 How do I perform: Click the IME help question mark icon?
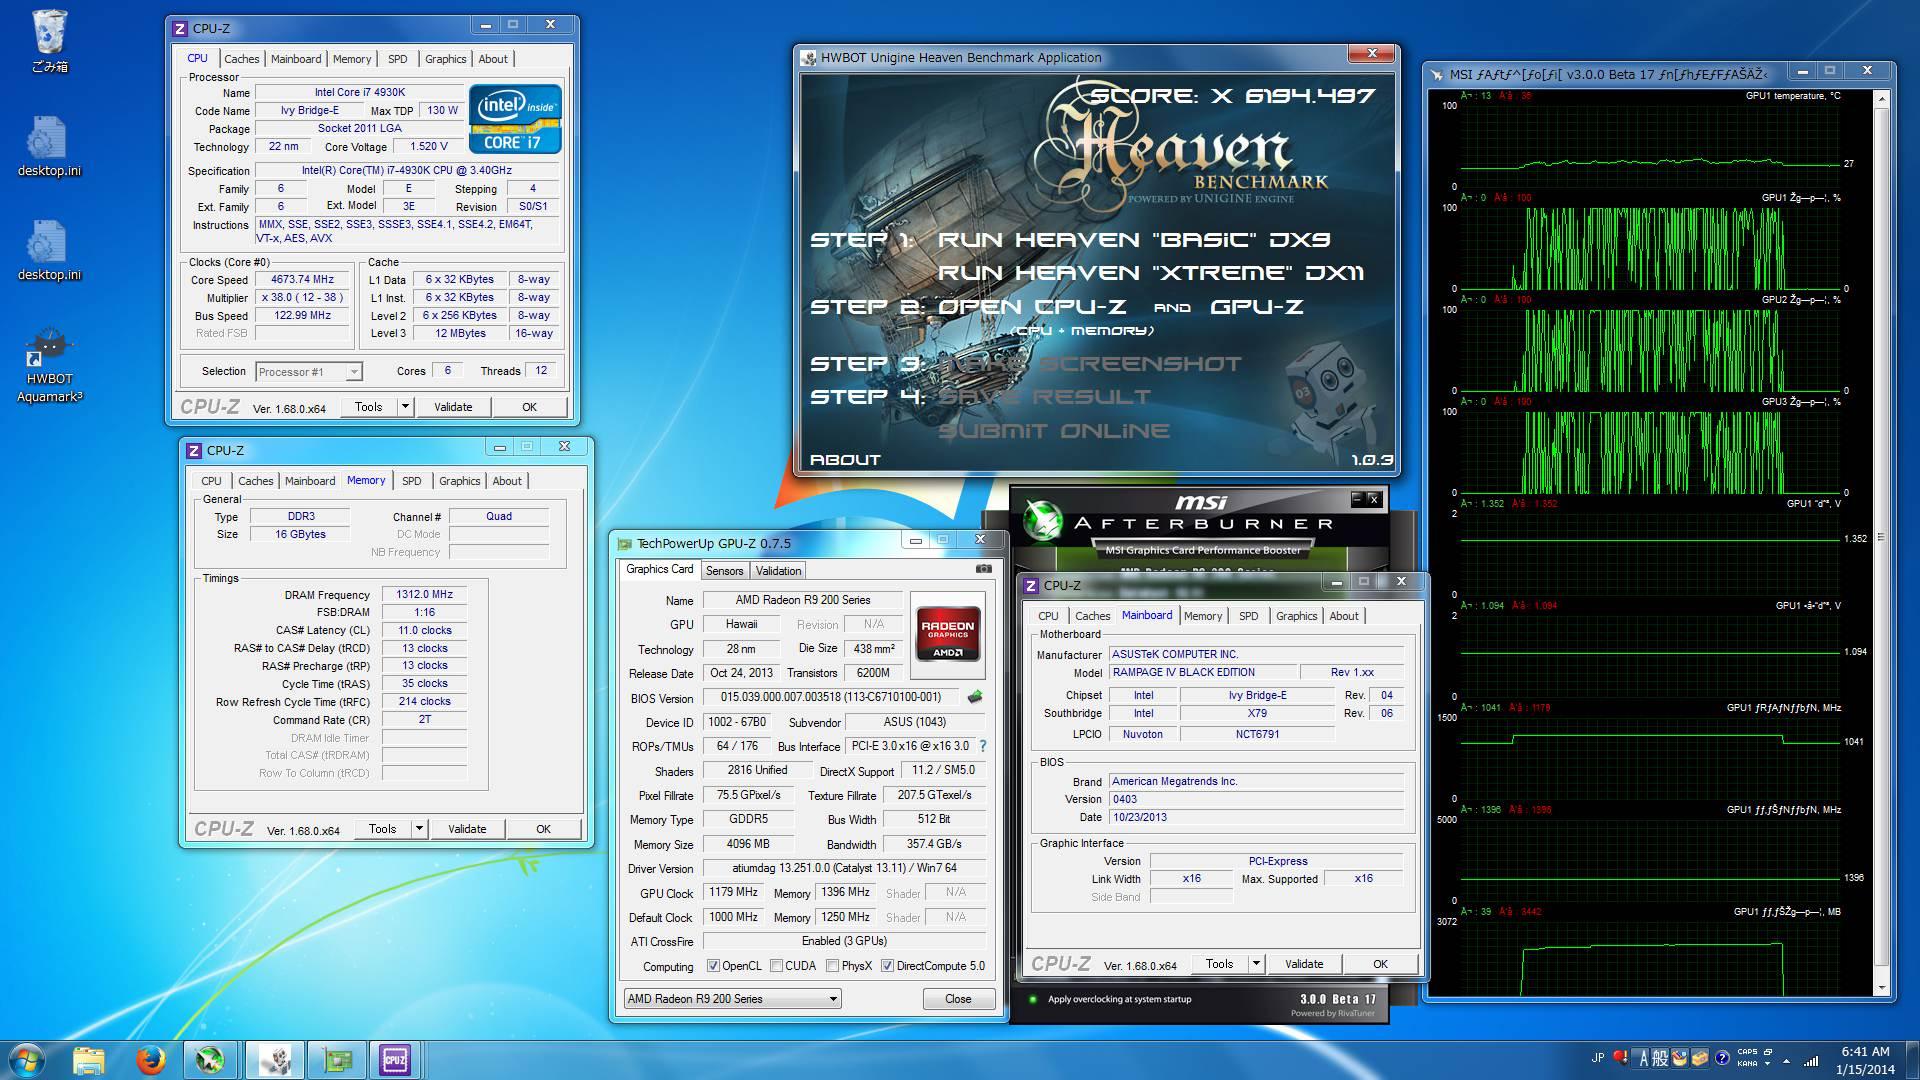1722,1058
